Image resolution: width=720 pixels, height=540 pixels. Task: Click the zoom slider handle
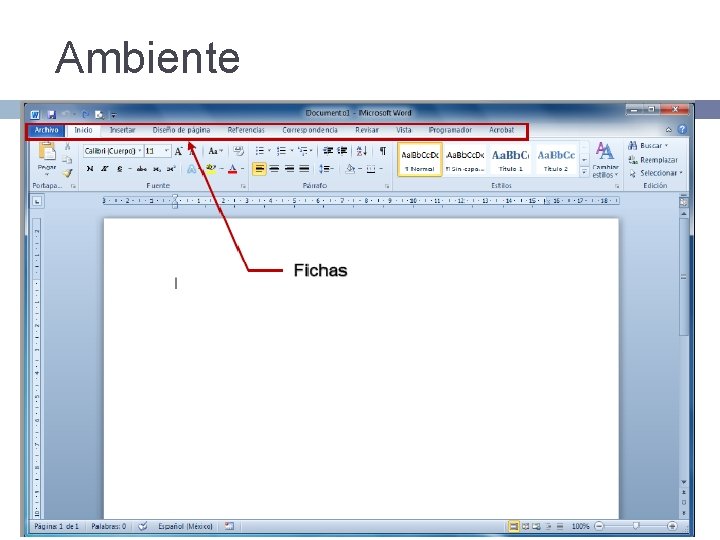pos(636,526)
